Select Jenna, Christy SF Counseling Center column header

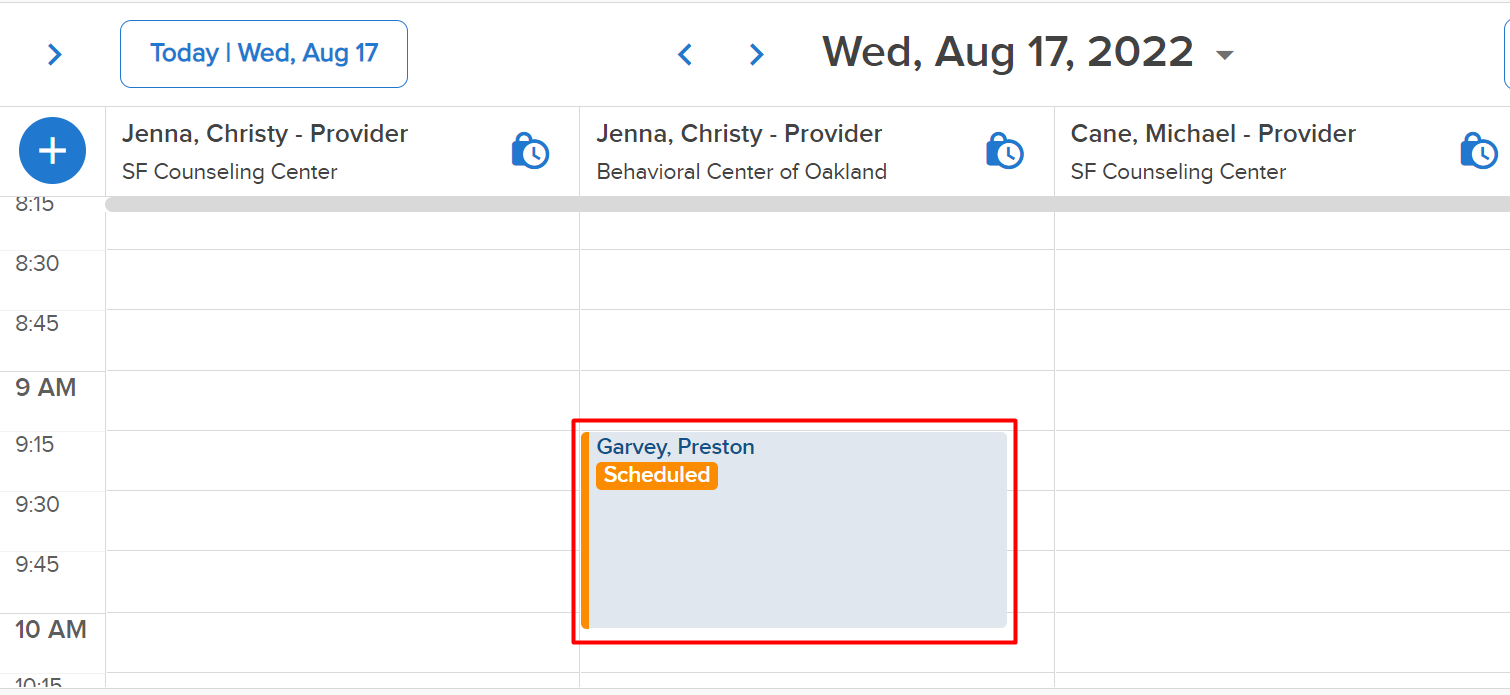(342, 152)
